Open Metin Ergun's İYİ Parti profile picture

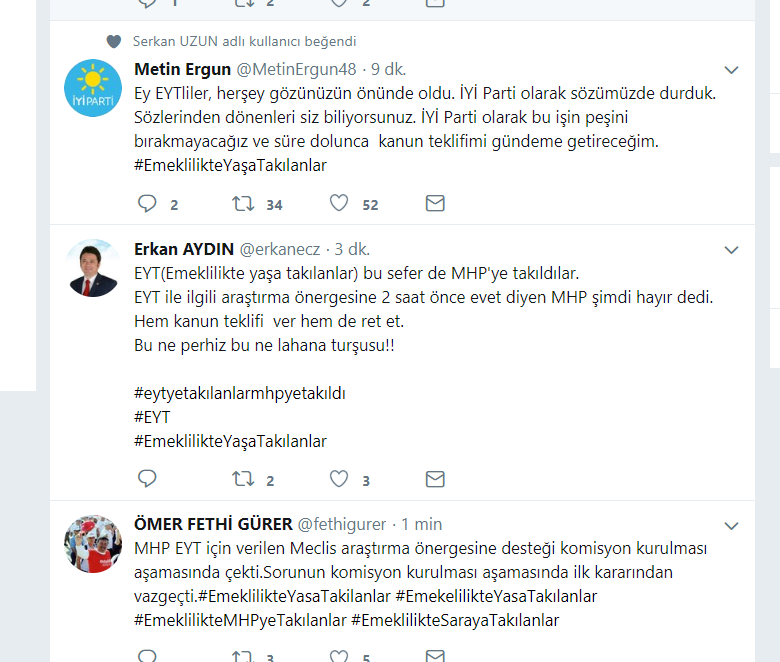[92, 87]
